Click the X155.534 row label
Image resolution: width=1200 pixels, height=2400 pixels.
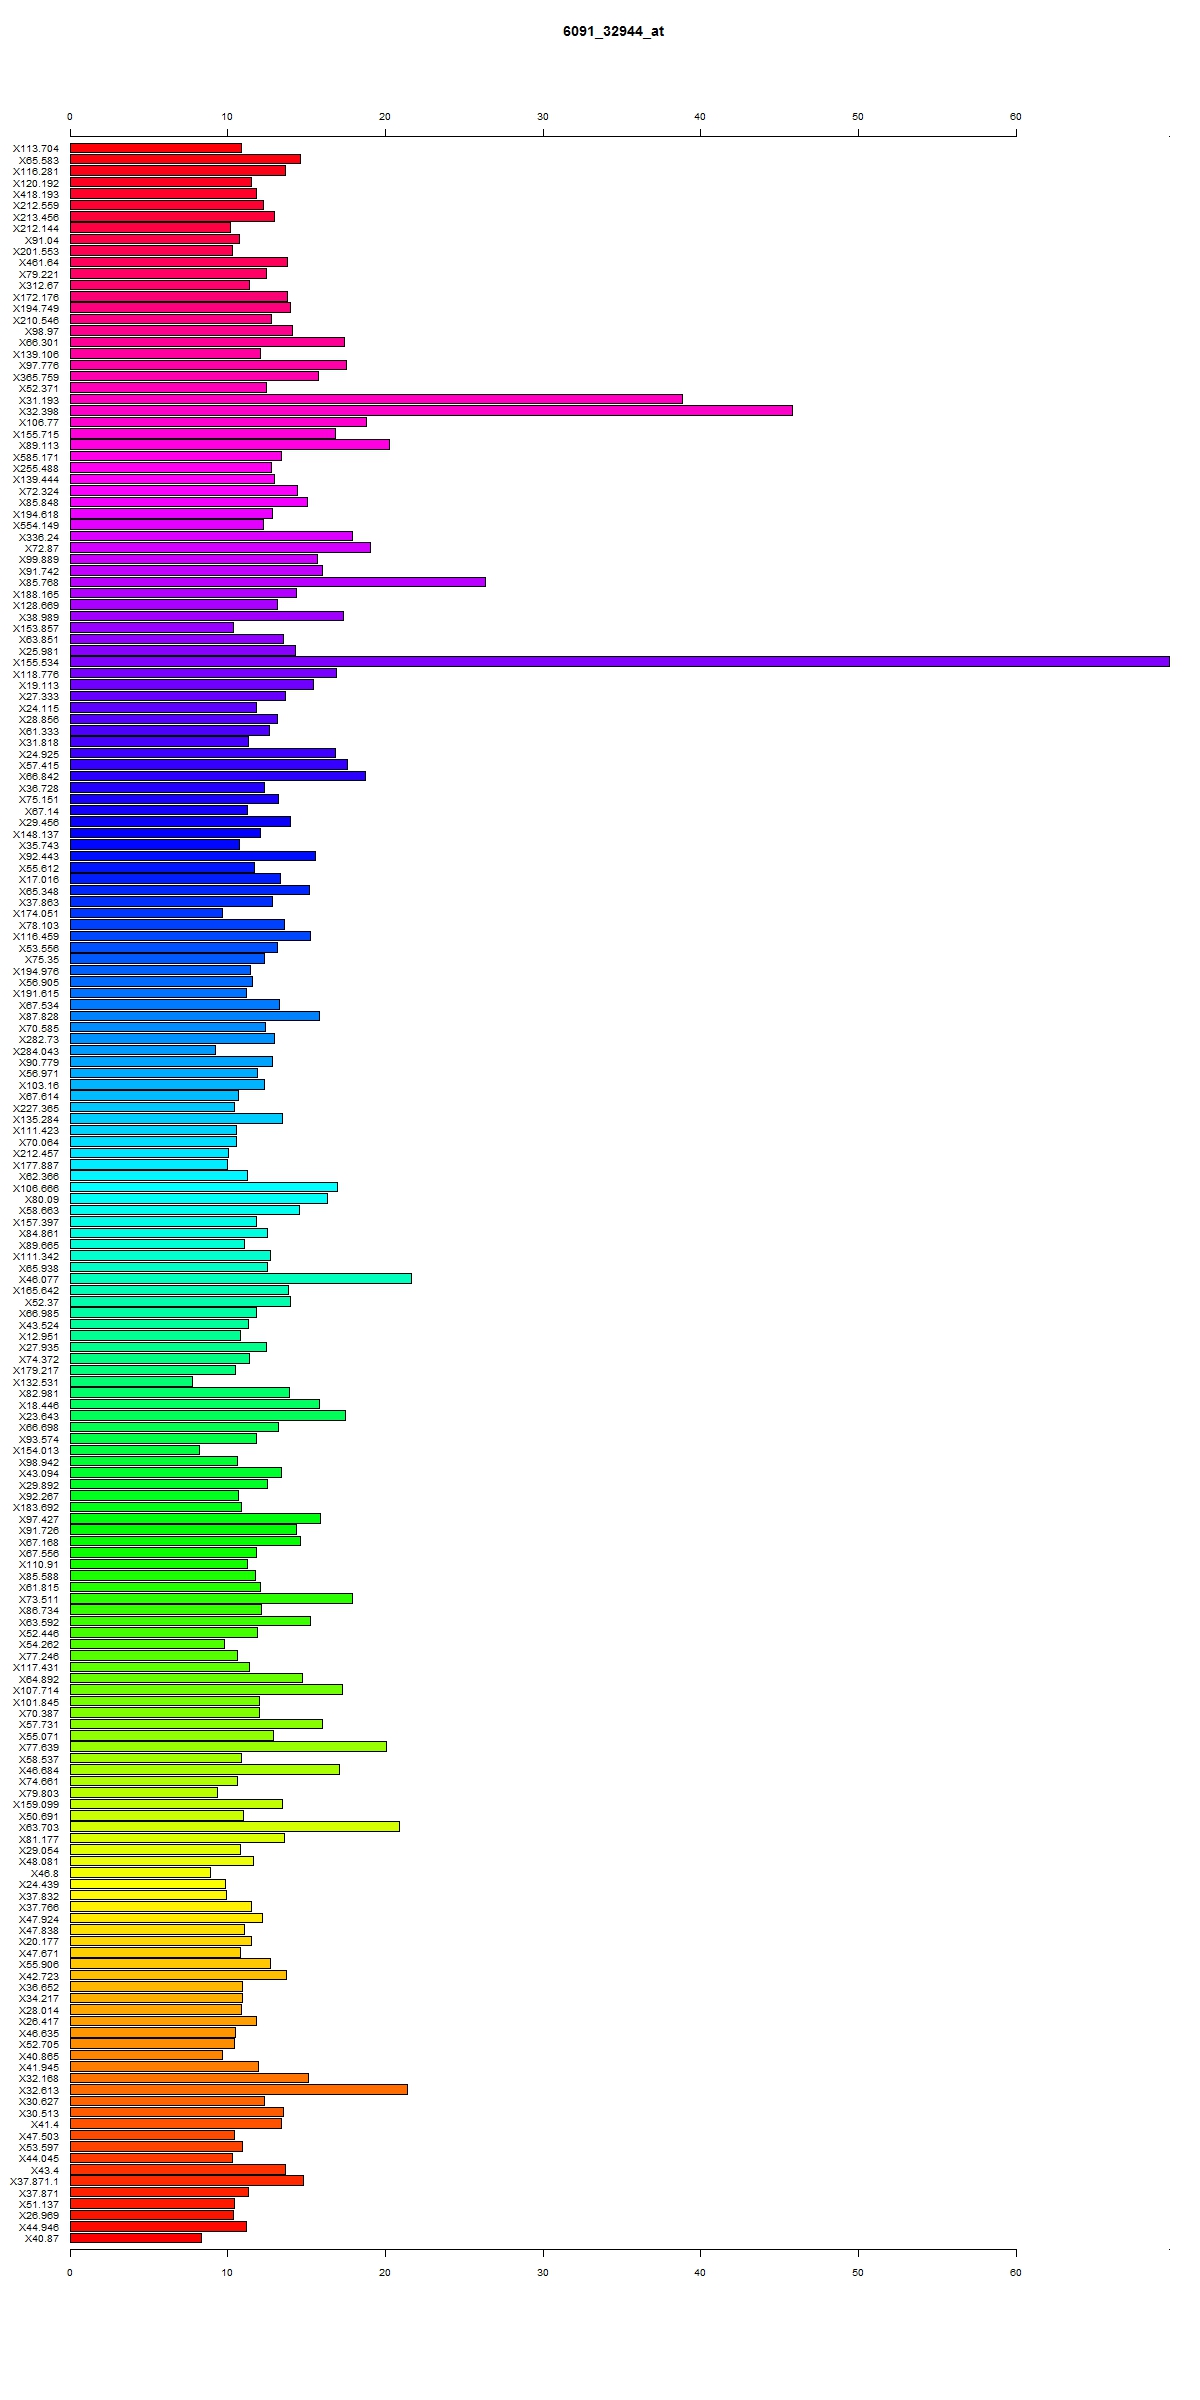coord(36,663)
